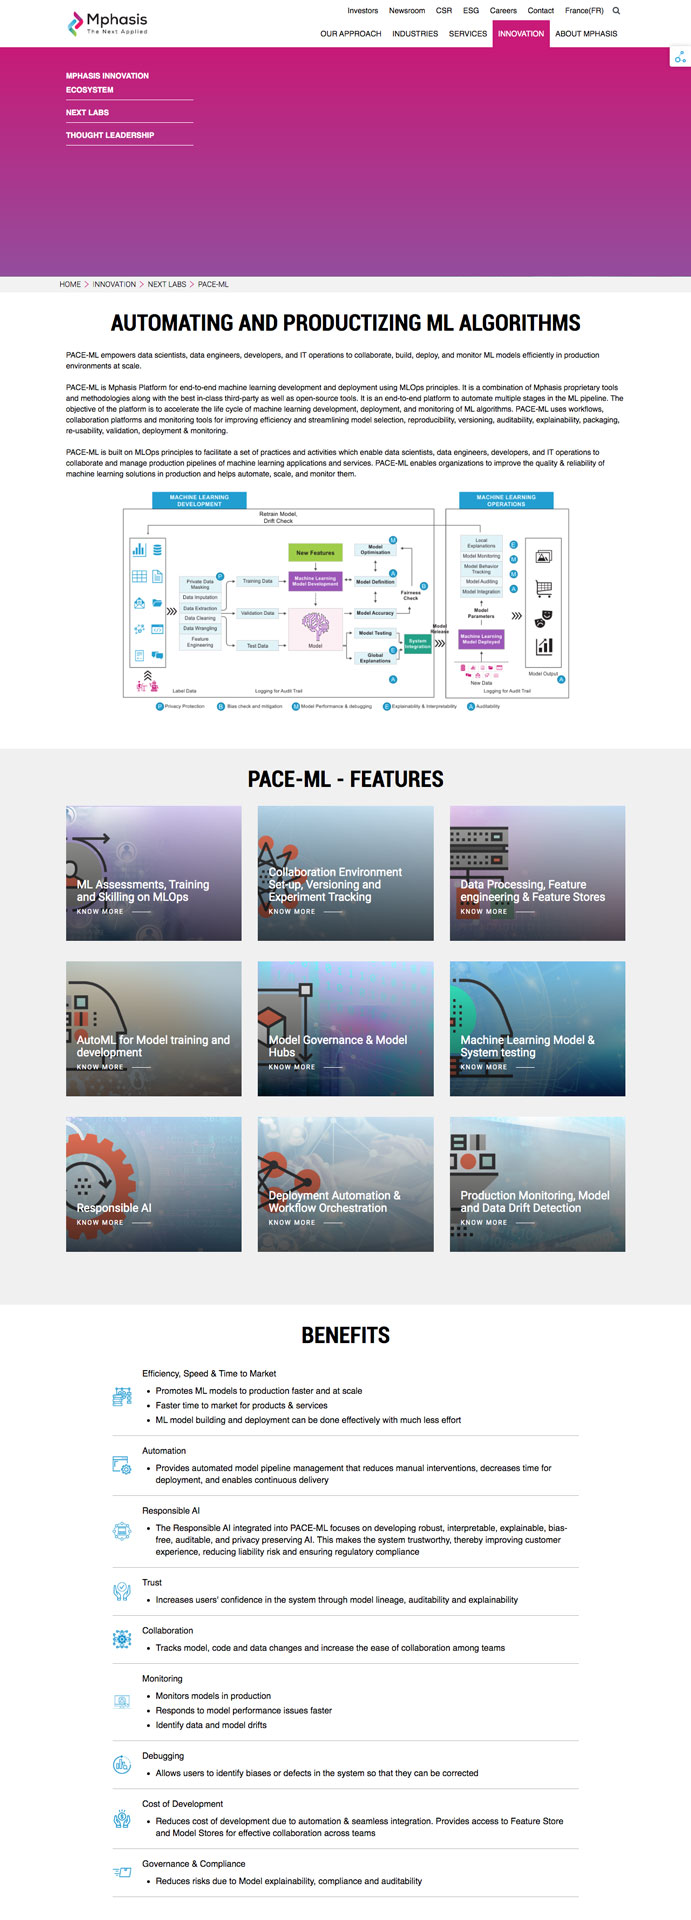Click the Governance & Compliance icon
Viewport: 691px width, 1920px height.
click(x=122, y=1872)
